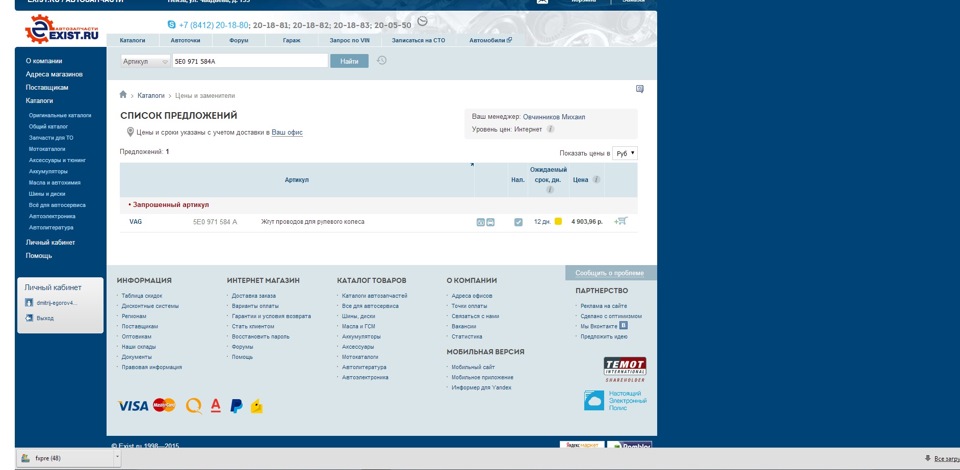The width and height of the screenshot is (960, 470).
Task: Click Выход to log out
Action: coord(45,318)
